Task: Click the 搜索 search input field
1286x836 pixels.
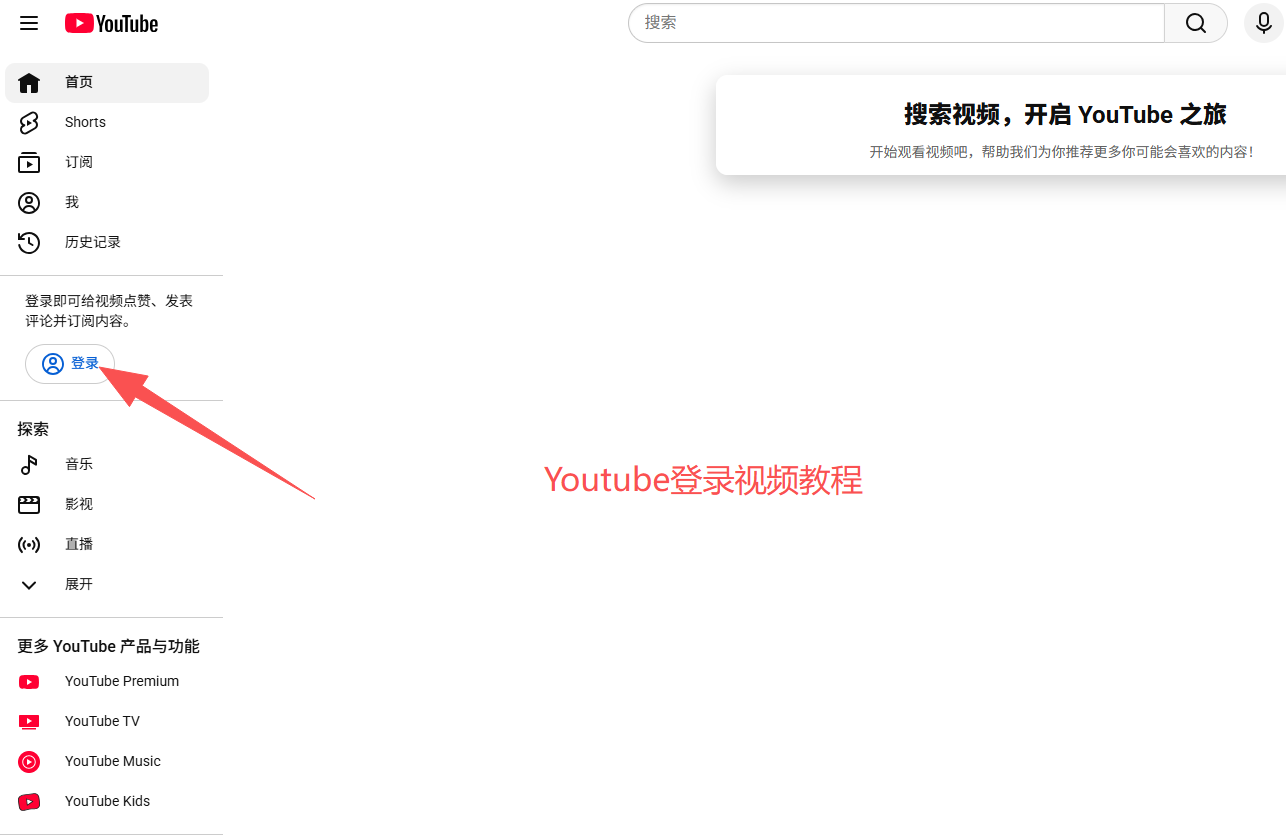Action: [x=897, y=23]
